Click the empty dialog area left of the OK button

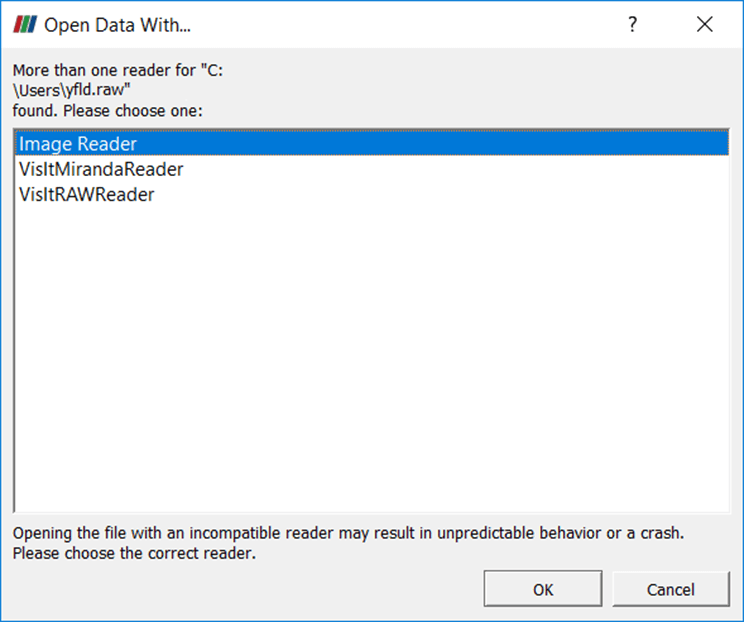coord(247,589)
